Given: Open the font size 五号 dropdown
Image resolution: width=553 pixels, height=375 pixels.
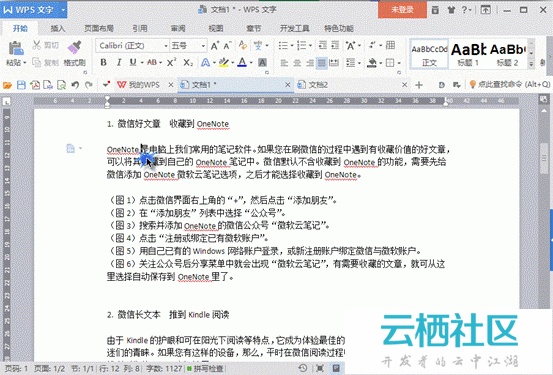Looking at the screenshot, I should click(203, 46).
